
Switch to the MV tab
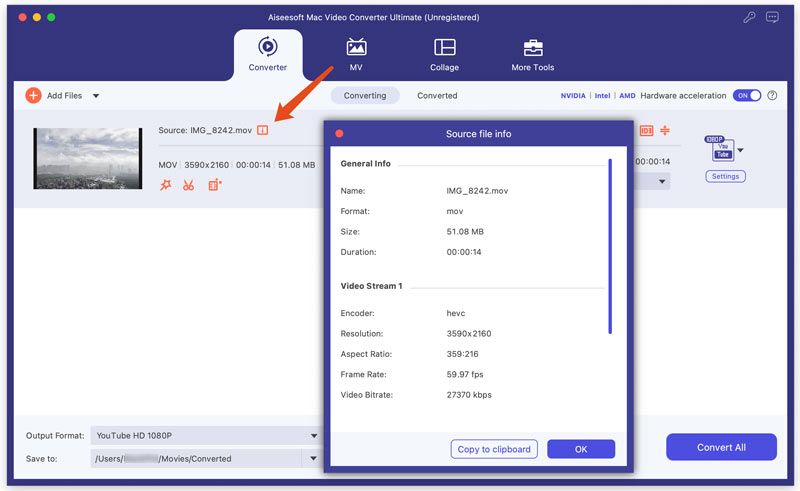356,55
